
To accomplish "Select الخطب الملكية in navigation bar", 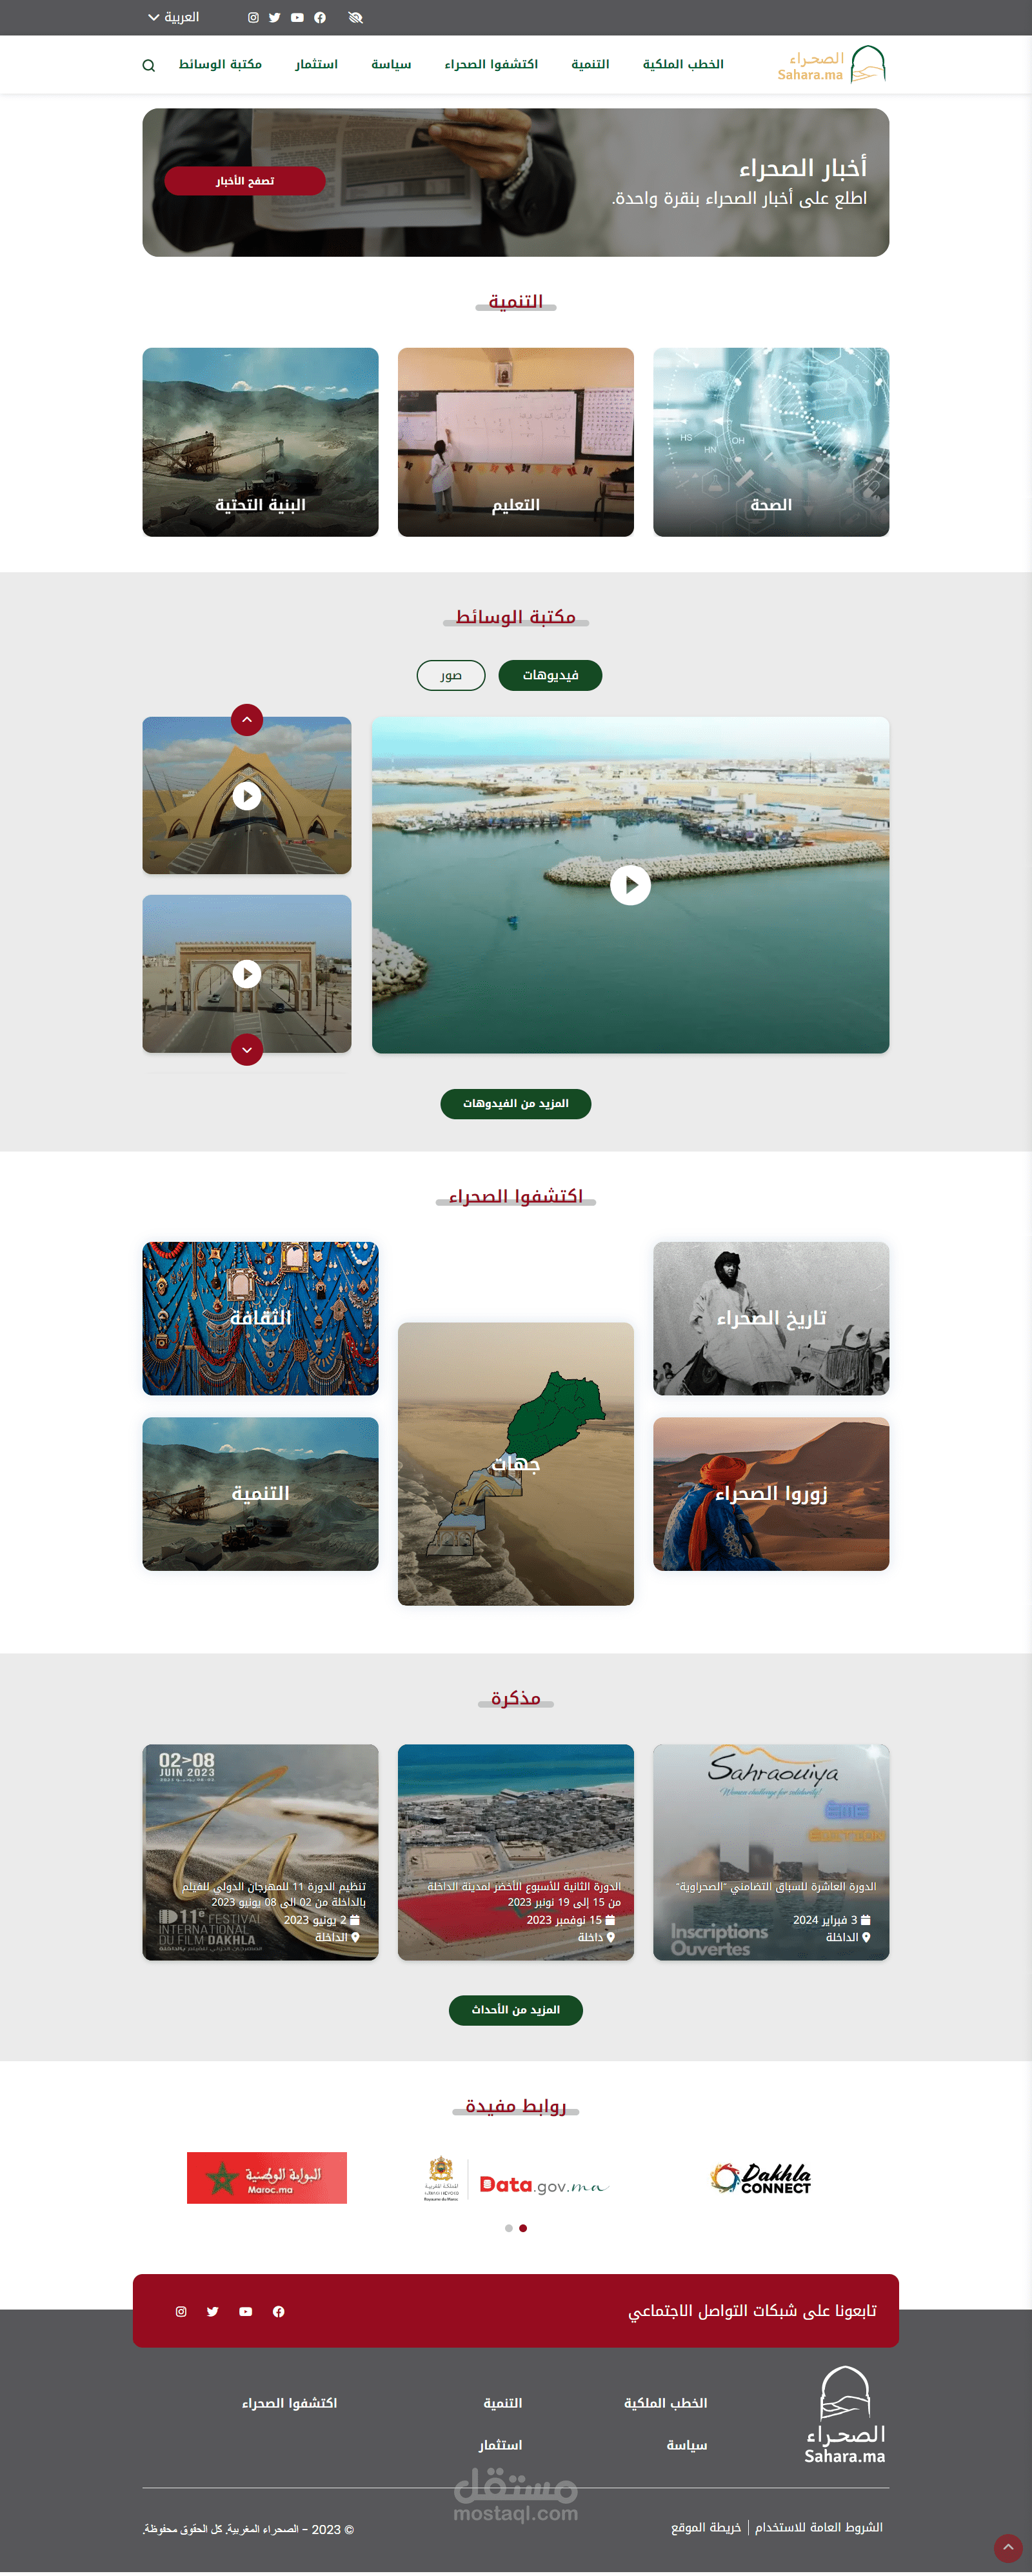I will [683, 64].
